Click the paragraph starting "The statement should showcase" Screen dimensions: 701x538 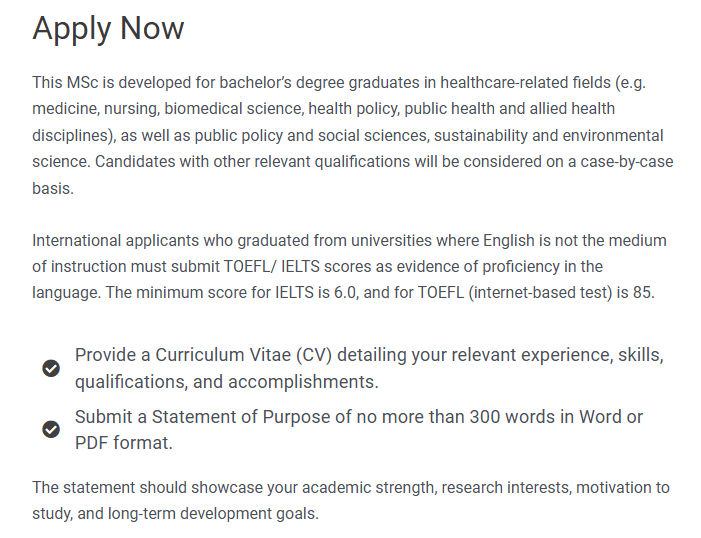coord(351,500)
